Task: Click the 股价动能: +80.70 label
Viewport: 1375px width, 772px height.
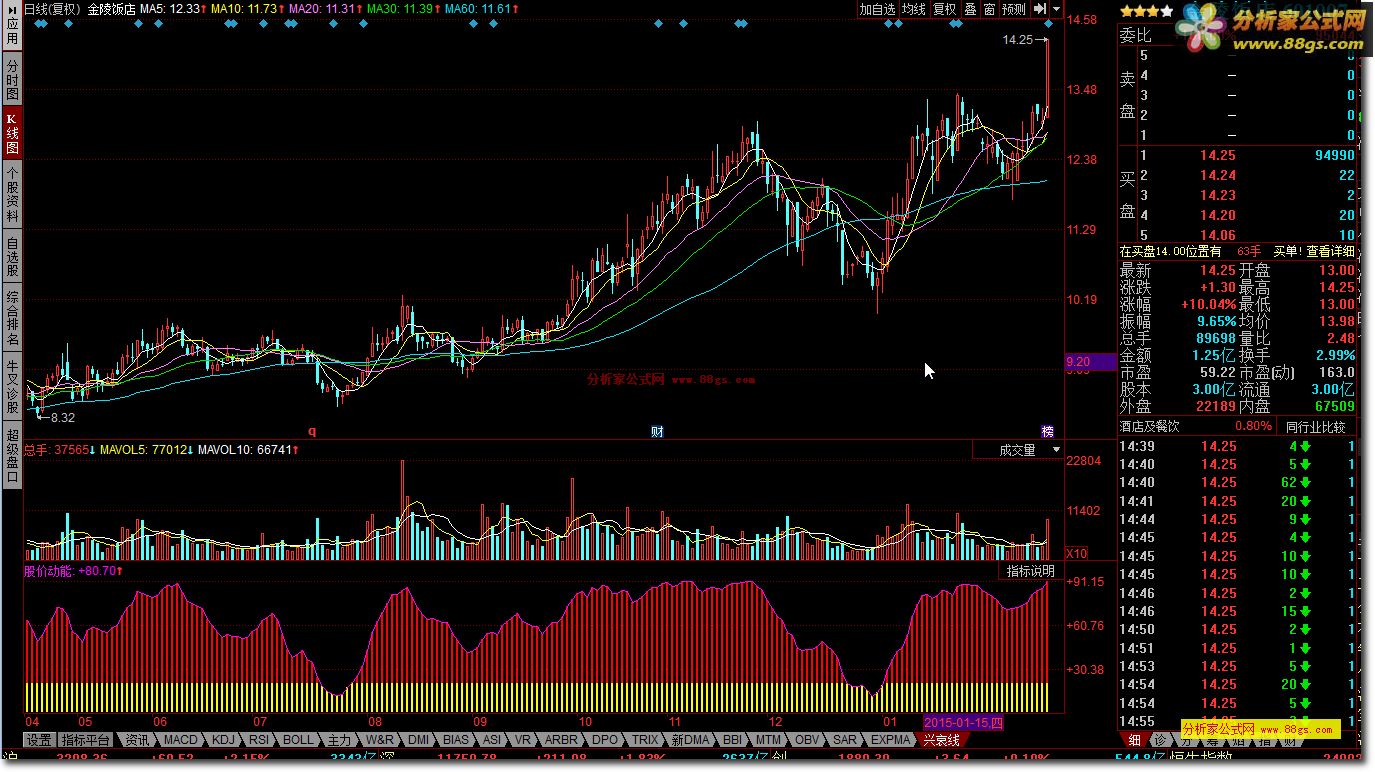Action: click(x=72, y=571)
